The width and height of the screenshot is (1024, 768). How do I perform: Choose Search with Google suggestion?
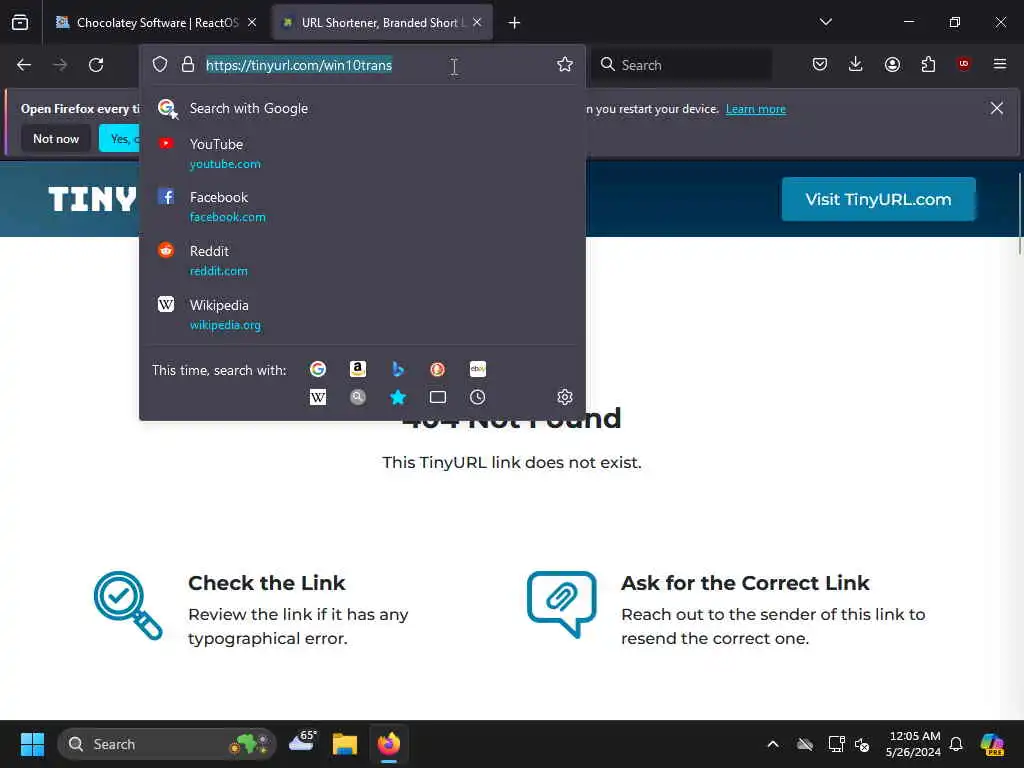click(x=362, y=108)
